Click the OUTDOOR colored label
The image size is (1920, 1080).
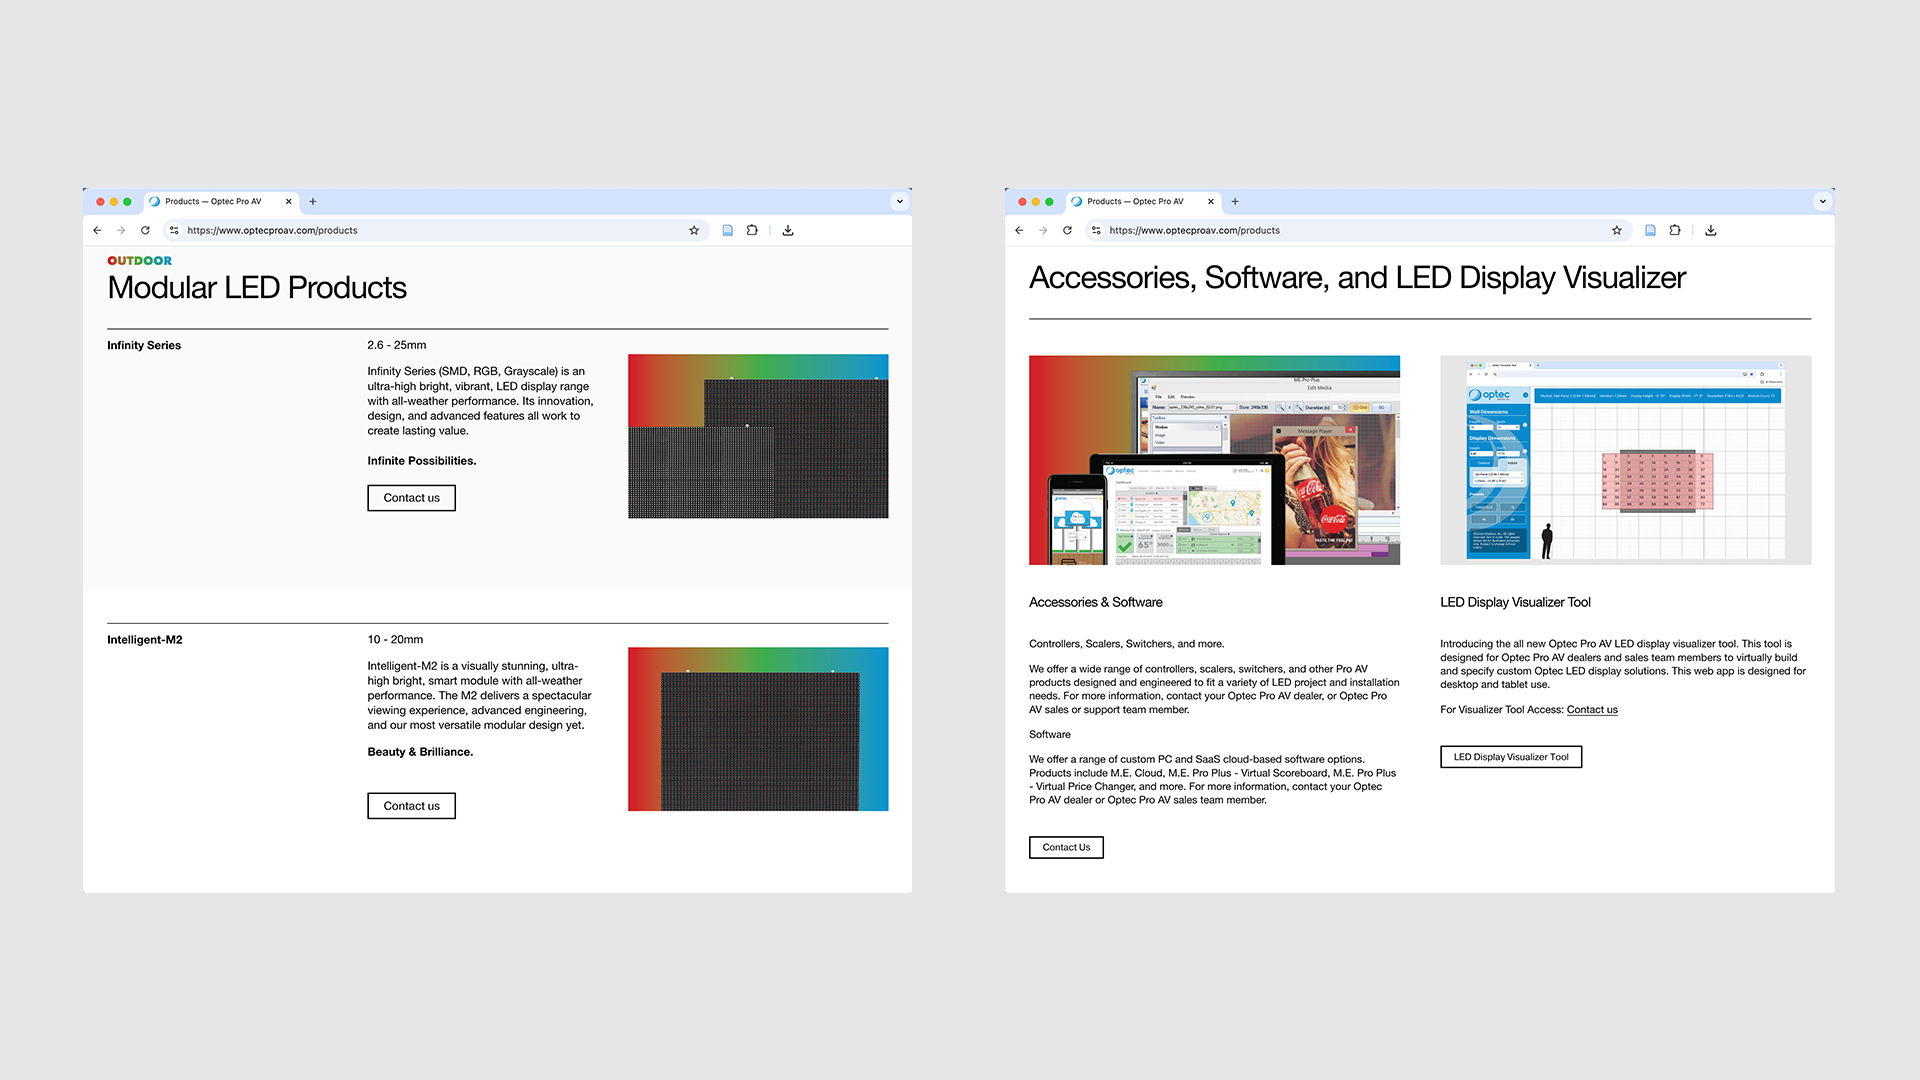click(x=140, y=261)
